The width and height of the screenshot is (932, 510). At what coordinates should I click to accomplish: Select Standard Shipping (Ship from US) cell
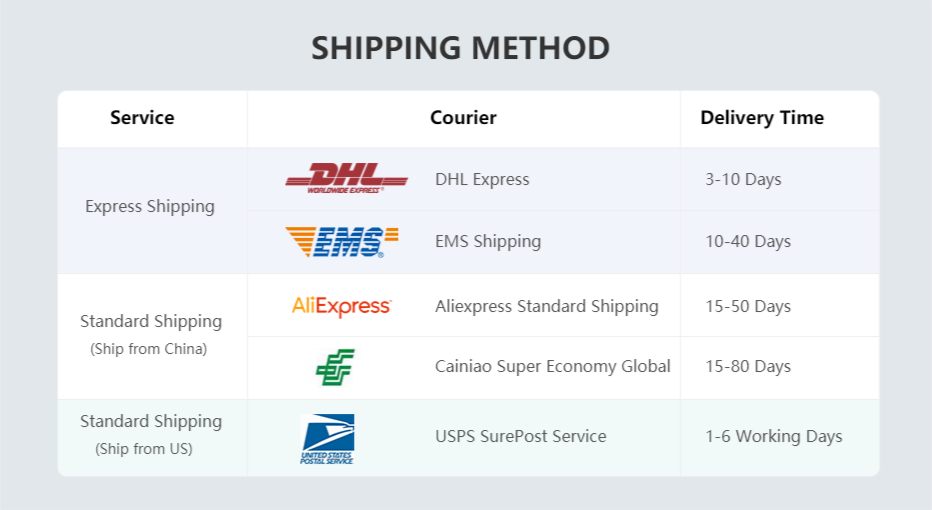[150, 434]
